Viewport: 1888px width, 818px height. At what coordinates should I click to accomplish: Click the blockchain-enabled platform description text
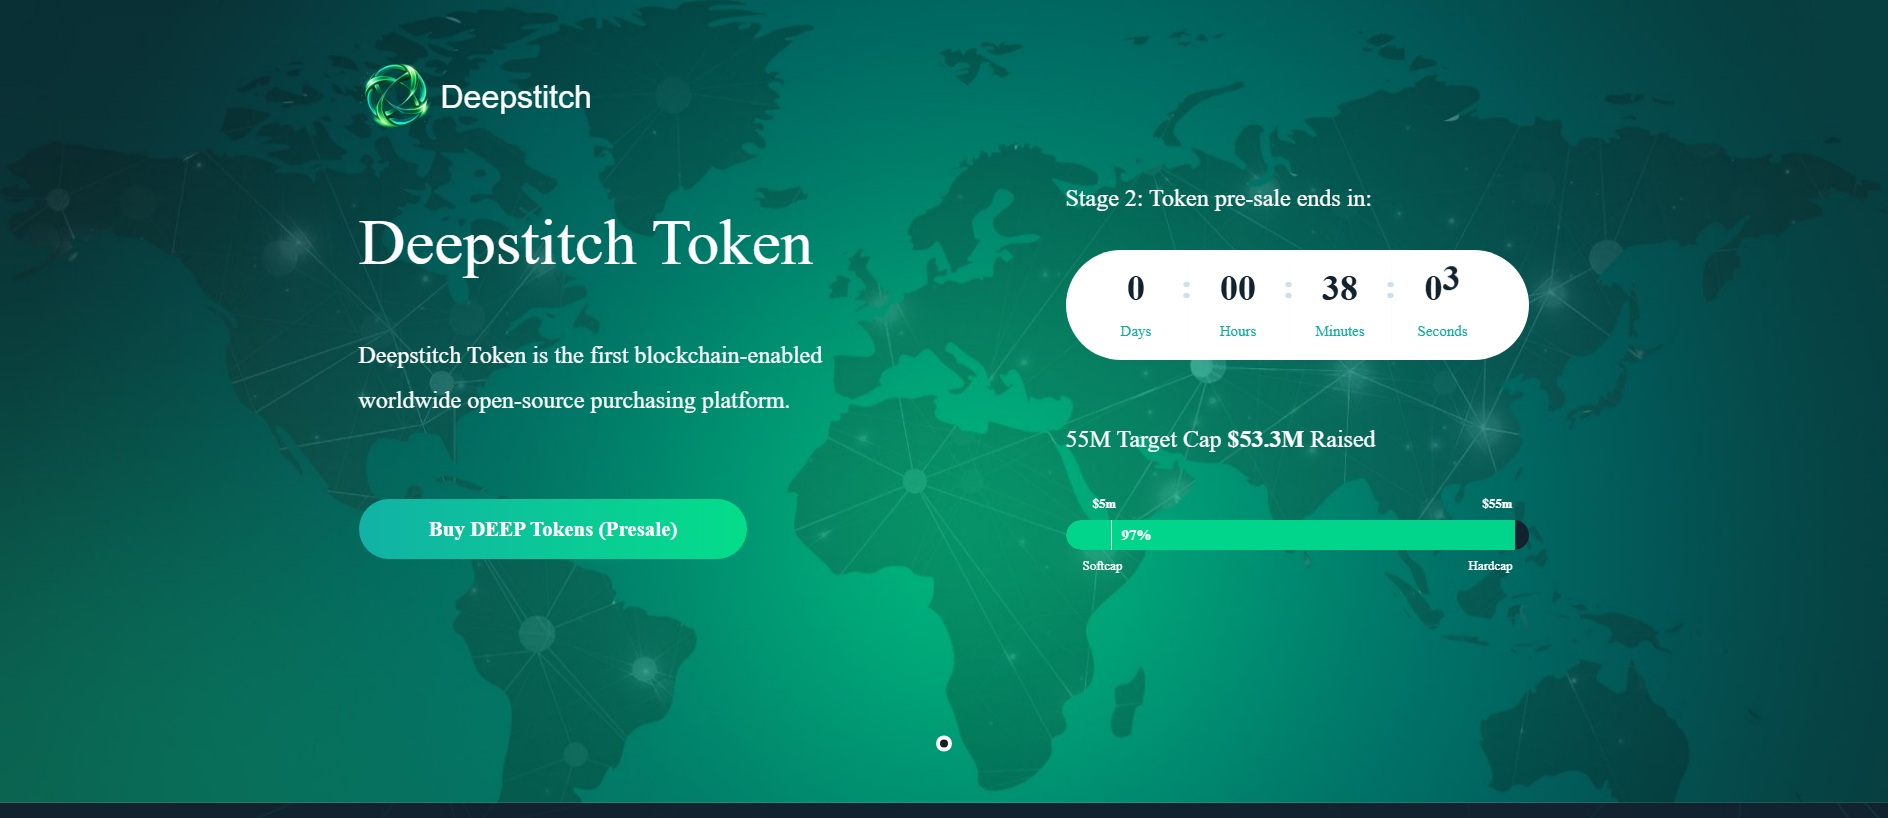(590, 378)
